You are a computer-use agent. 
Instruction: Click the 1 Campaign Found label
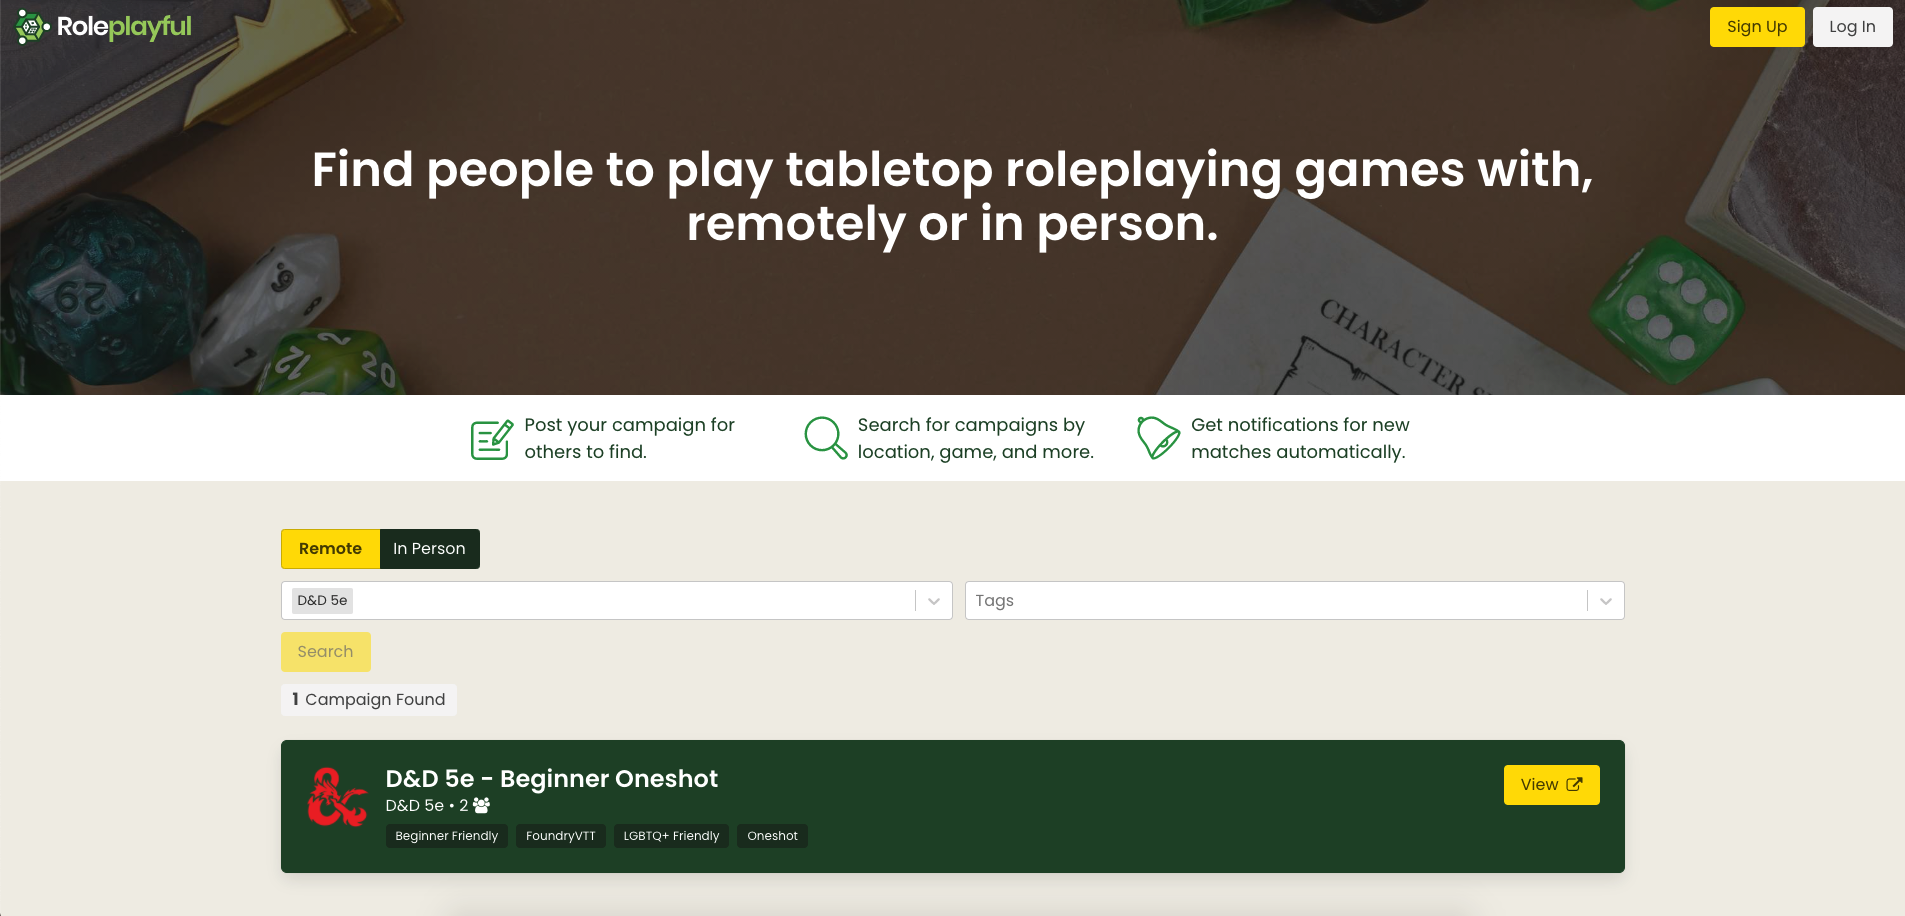[x=369, y=700]
